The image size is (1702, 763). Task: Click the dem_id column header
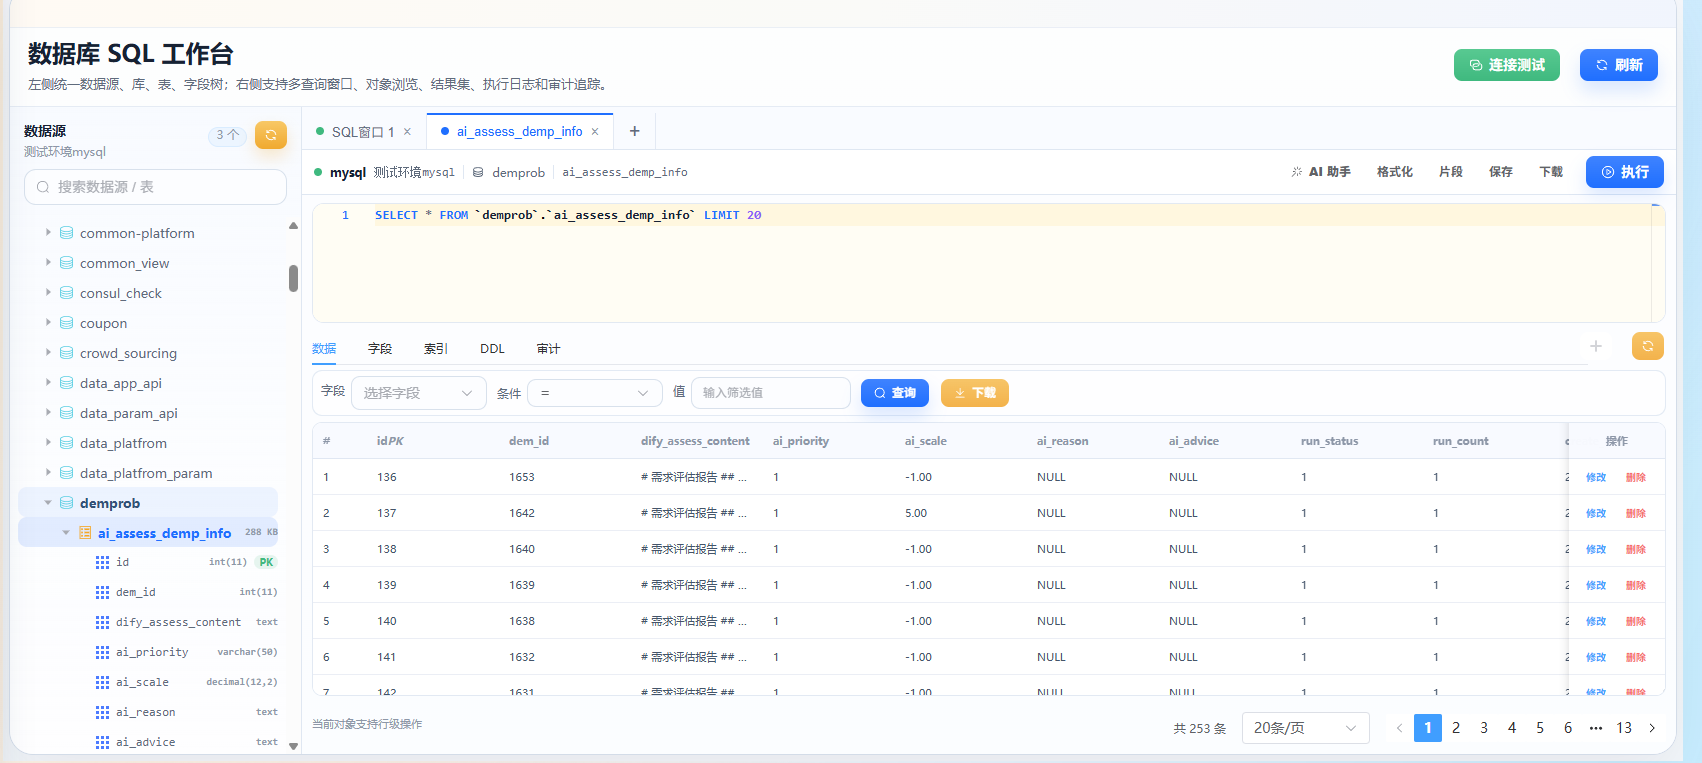click(x=529, y=441)
